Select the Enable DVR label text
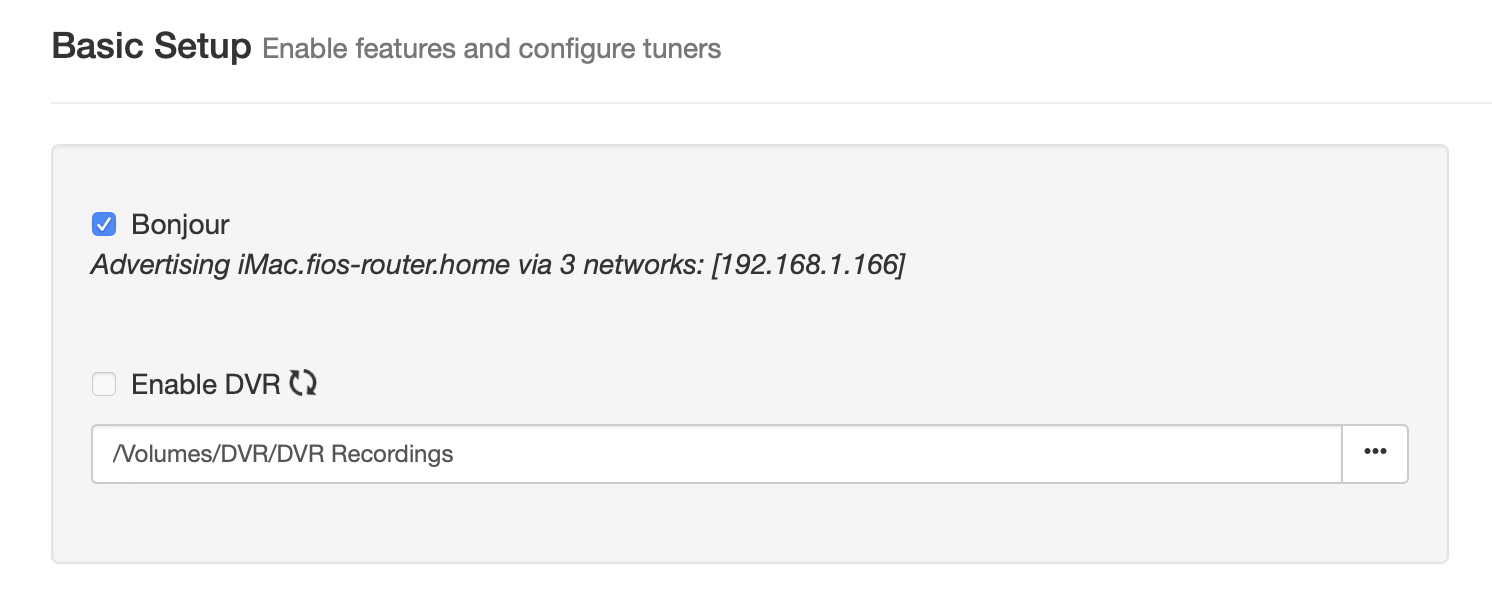Screen dimensions: 1492x590 206,384
